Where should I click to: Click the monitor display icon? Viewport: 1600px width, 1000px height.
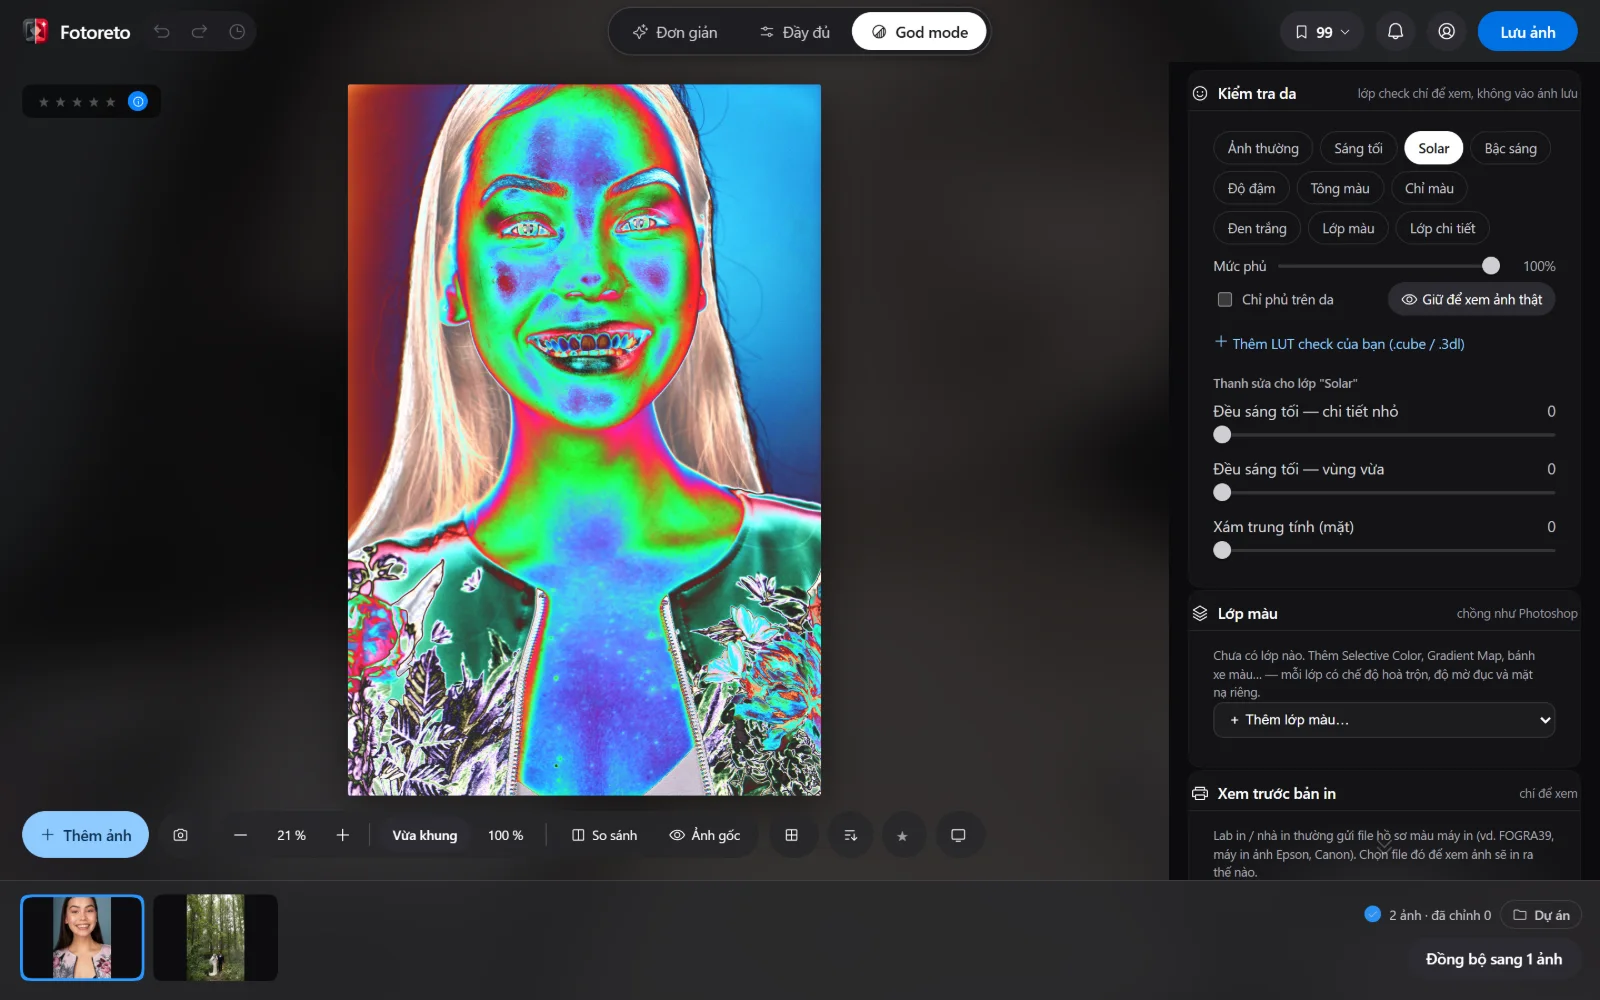[958, 835]
